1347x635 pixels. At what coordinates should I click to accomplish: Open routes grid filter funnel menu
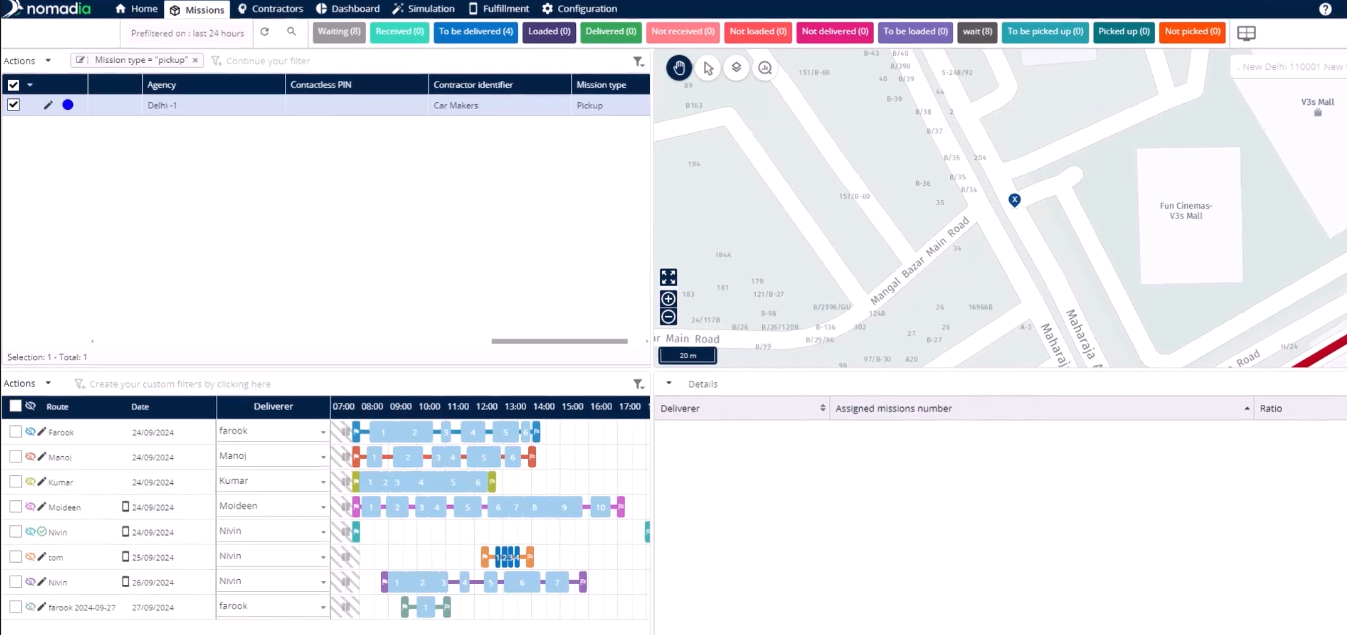coord(638,384)
